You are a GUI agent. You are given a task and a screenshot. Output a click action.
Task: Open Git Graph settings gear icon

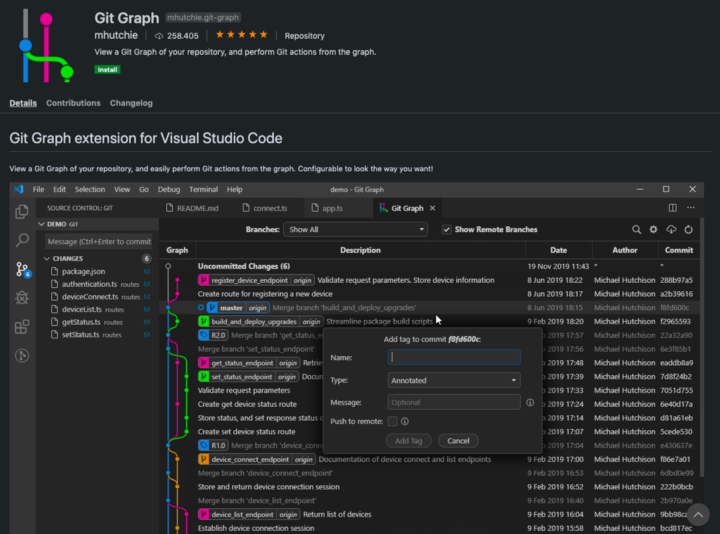(x=653, y=230)
